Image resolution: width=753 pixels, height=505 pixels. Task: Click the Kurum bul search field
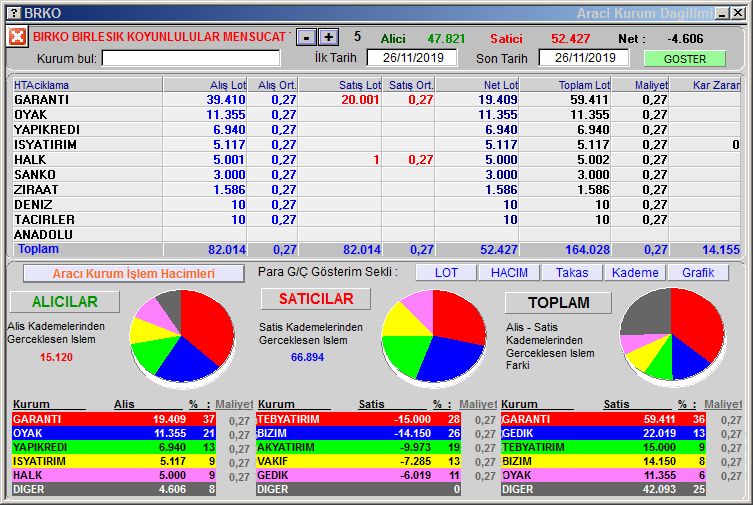(x=191, y=59)
